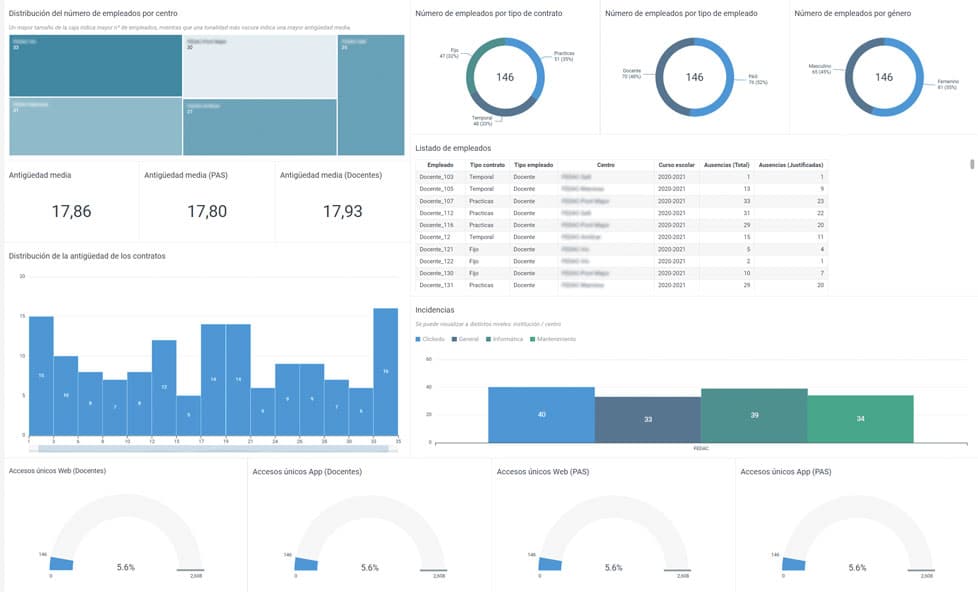Click the Incidencias bar labeled 39
978x592 pixels.
point(754,415)
